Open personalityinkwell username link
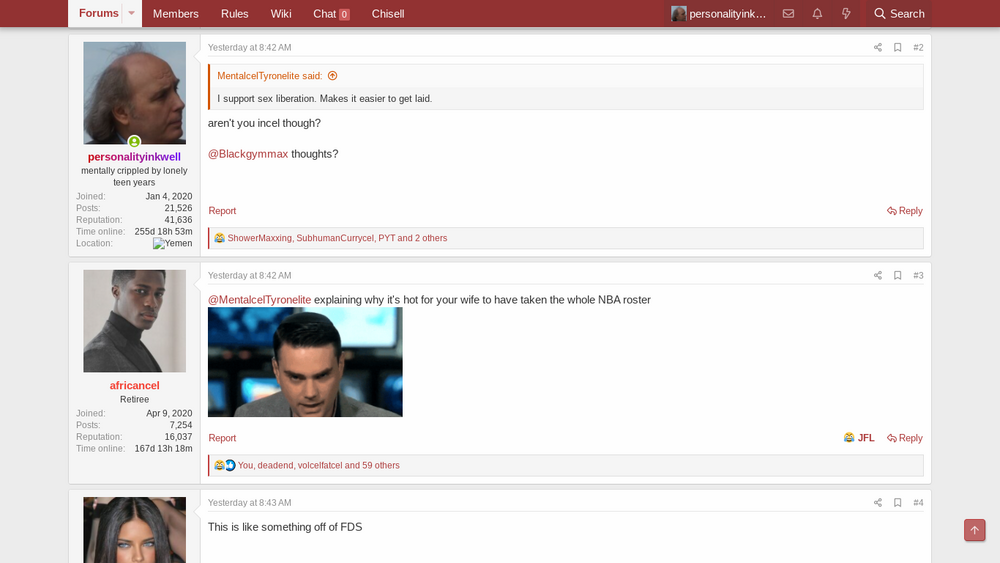 coord(134,157)
